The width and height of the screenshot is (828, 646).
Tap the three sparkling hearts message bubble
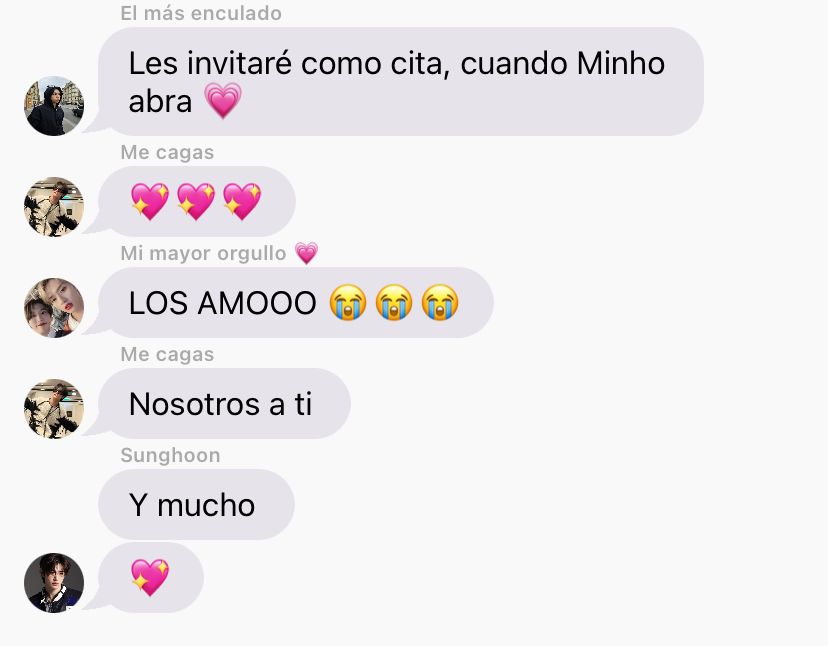point(196,201)
